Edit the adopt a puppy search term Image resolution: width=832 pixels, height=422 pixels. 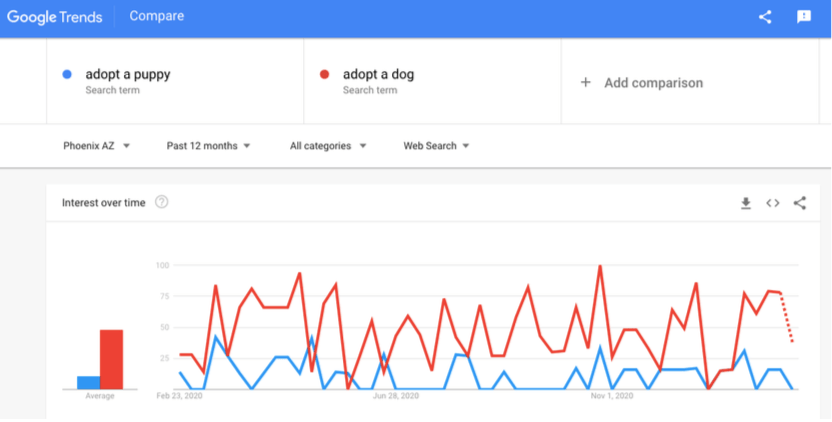(x=127, y=75)
